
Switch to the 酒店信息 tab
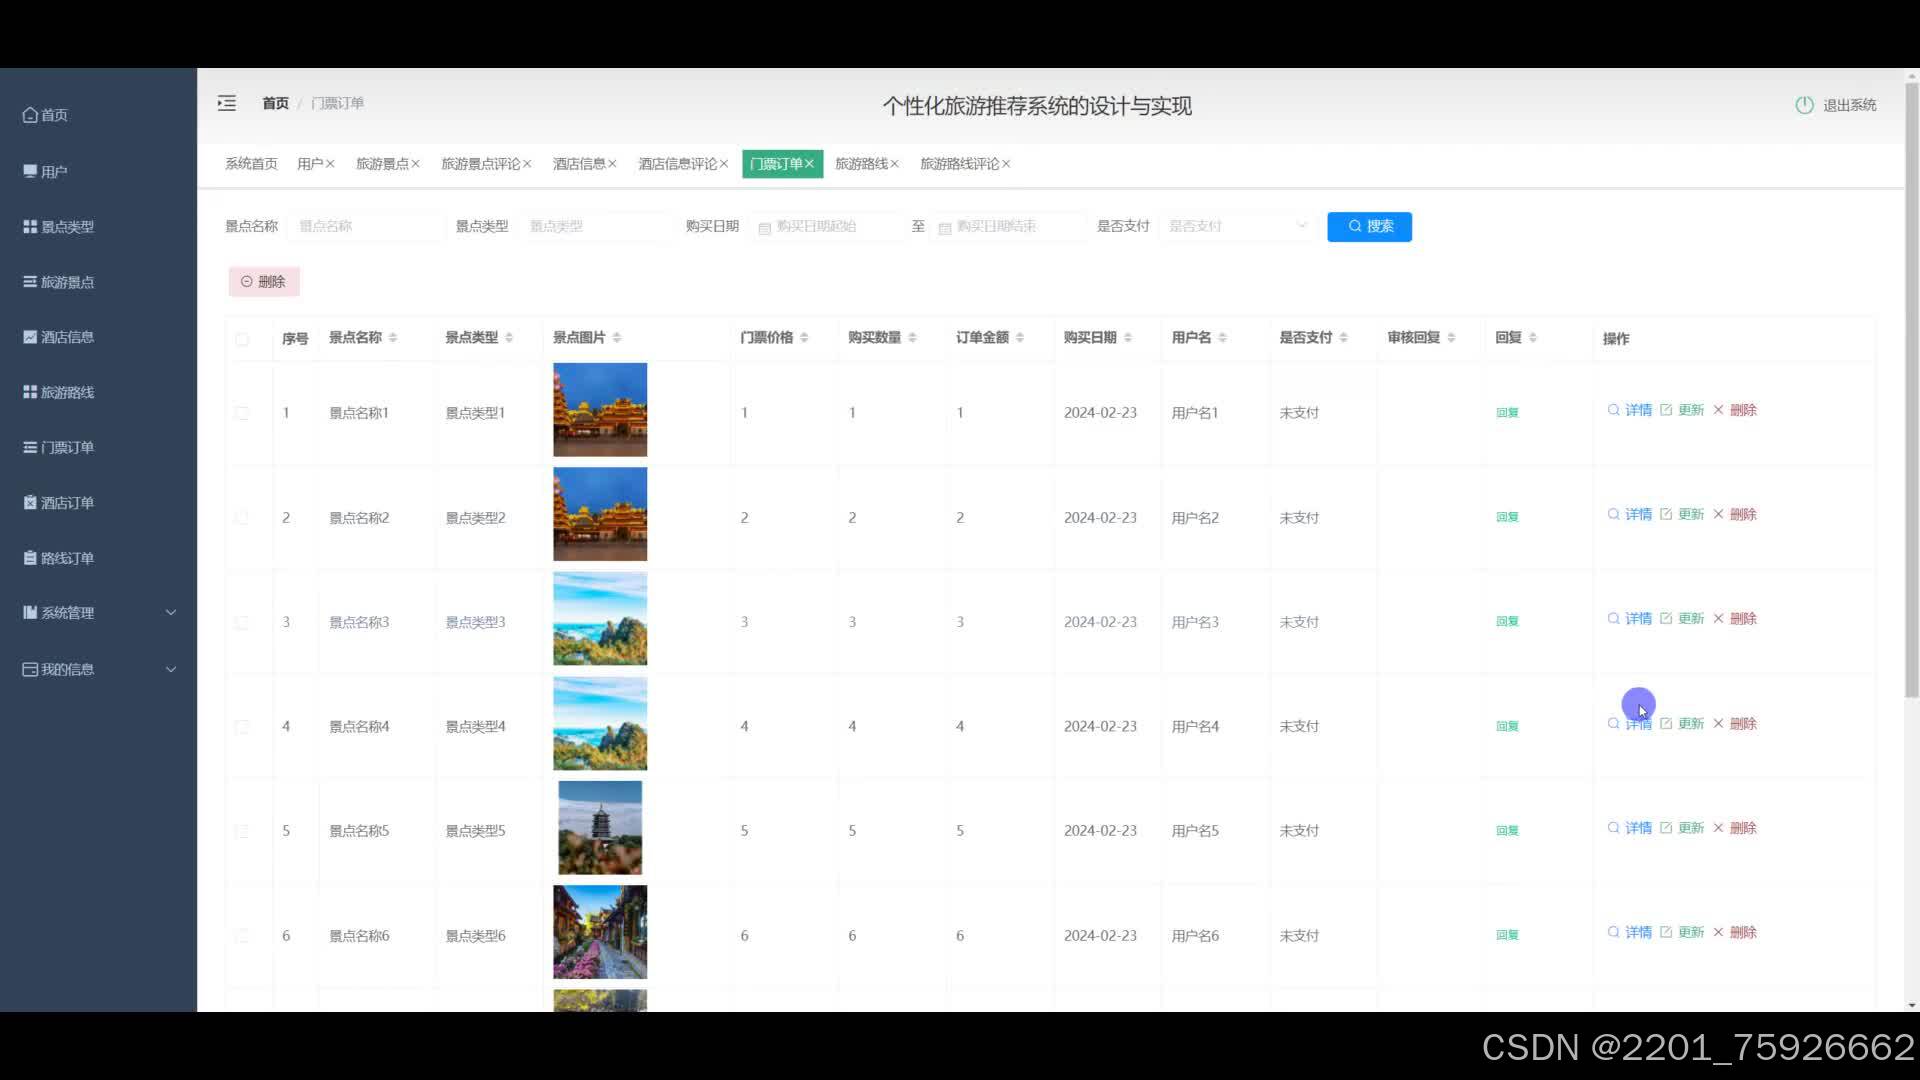(579, 164)
